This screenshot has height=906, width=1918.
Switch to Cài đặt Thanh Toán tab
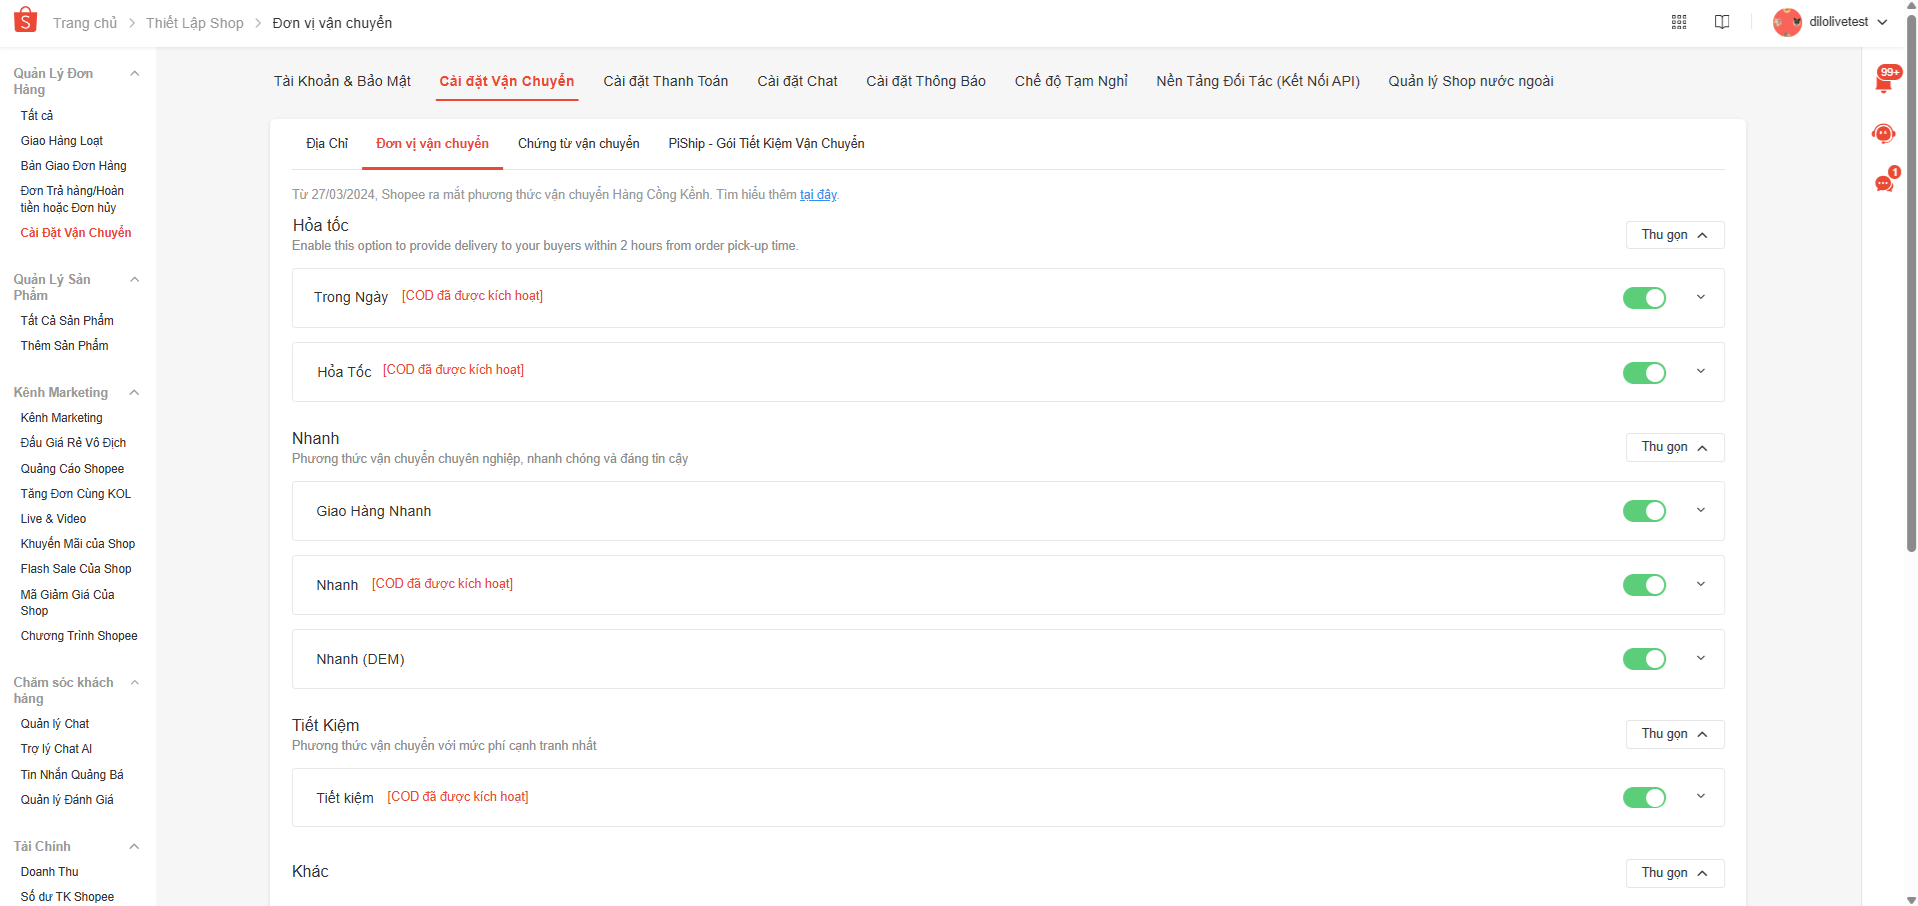click(x=665, y=81)
